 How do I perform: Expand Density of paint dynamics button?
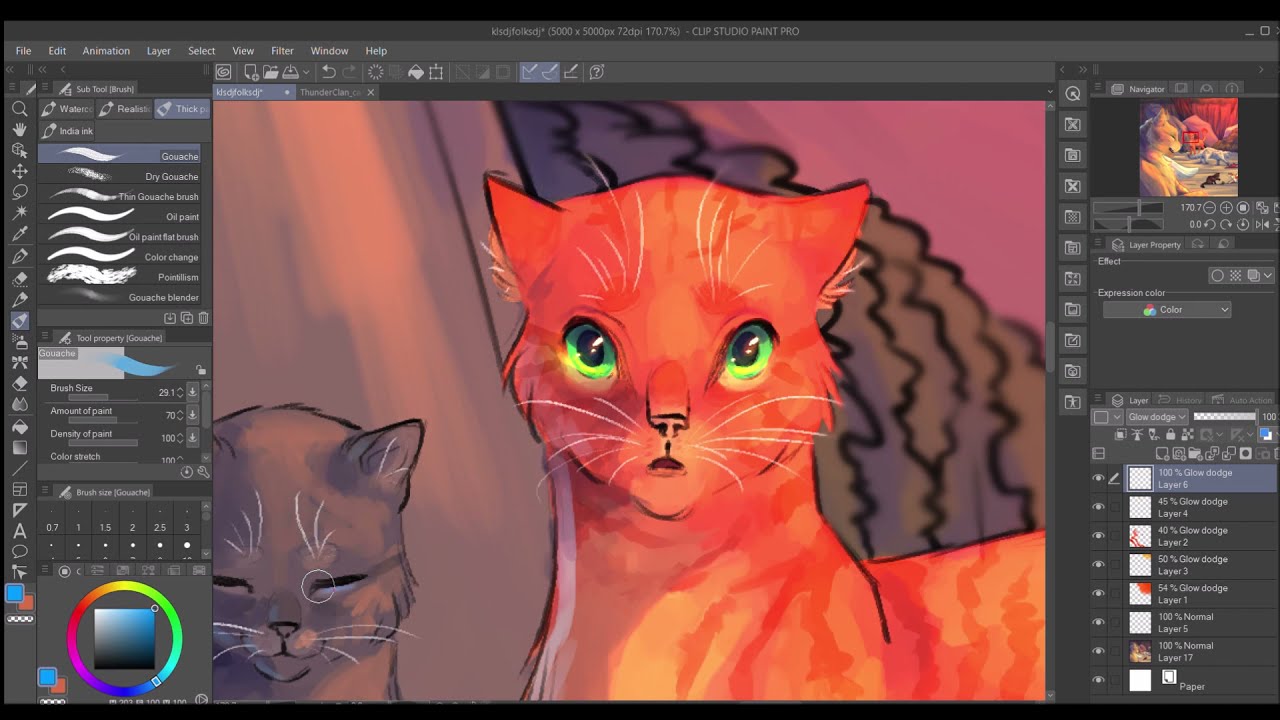193,438
